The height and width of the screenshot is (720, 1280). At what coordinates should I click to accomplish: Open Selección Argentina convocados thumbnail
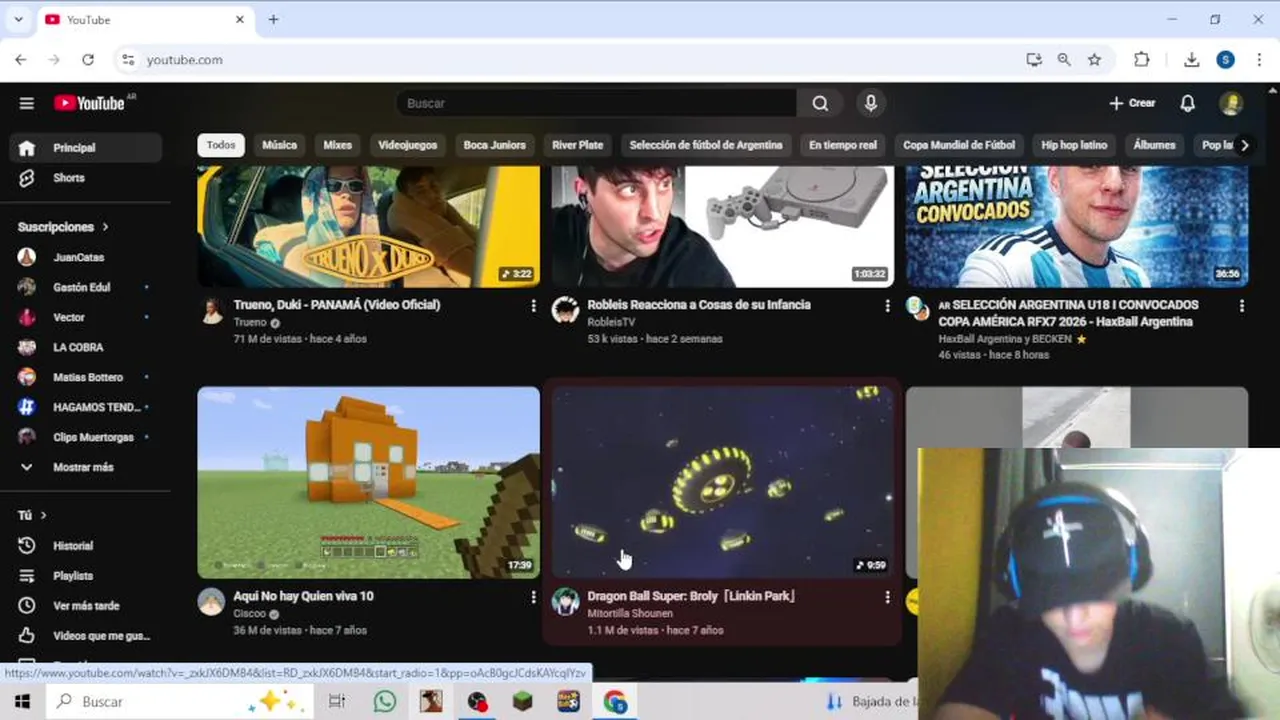[1077, 226]
